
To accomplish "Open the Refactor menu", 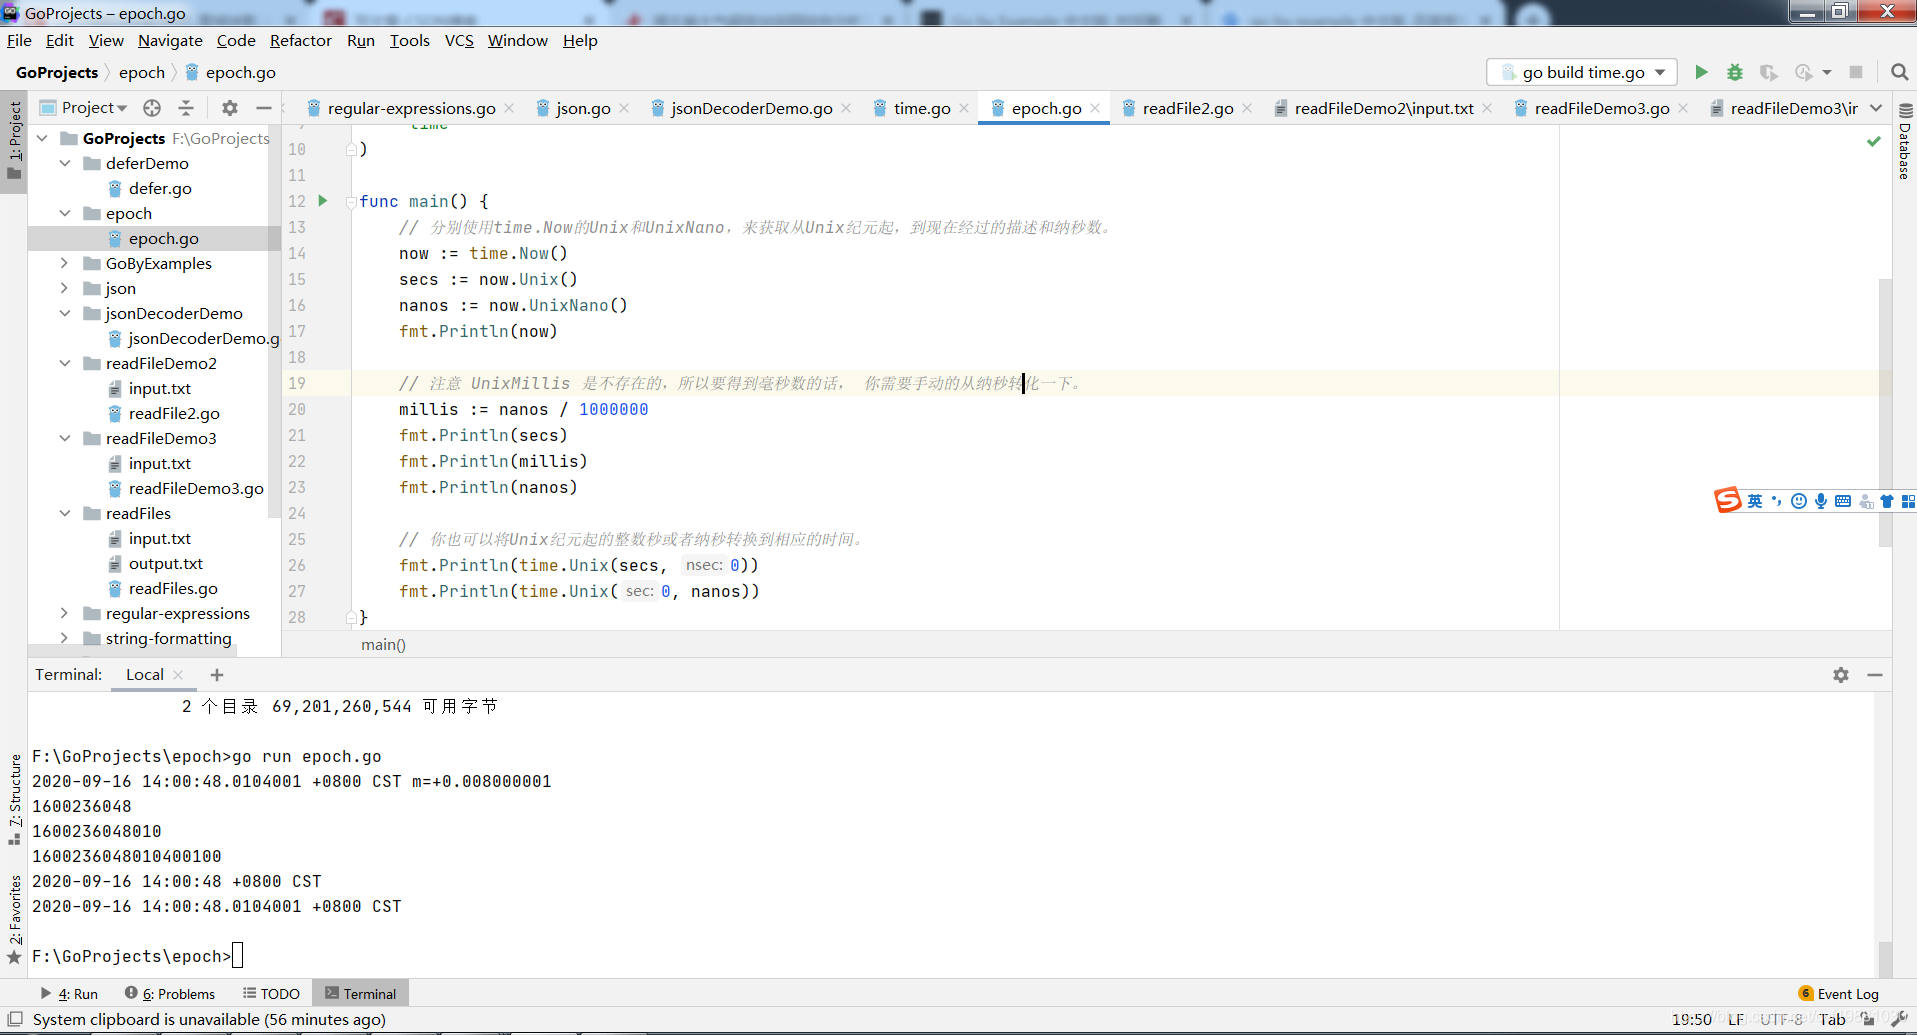I will [300, 40].
